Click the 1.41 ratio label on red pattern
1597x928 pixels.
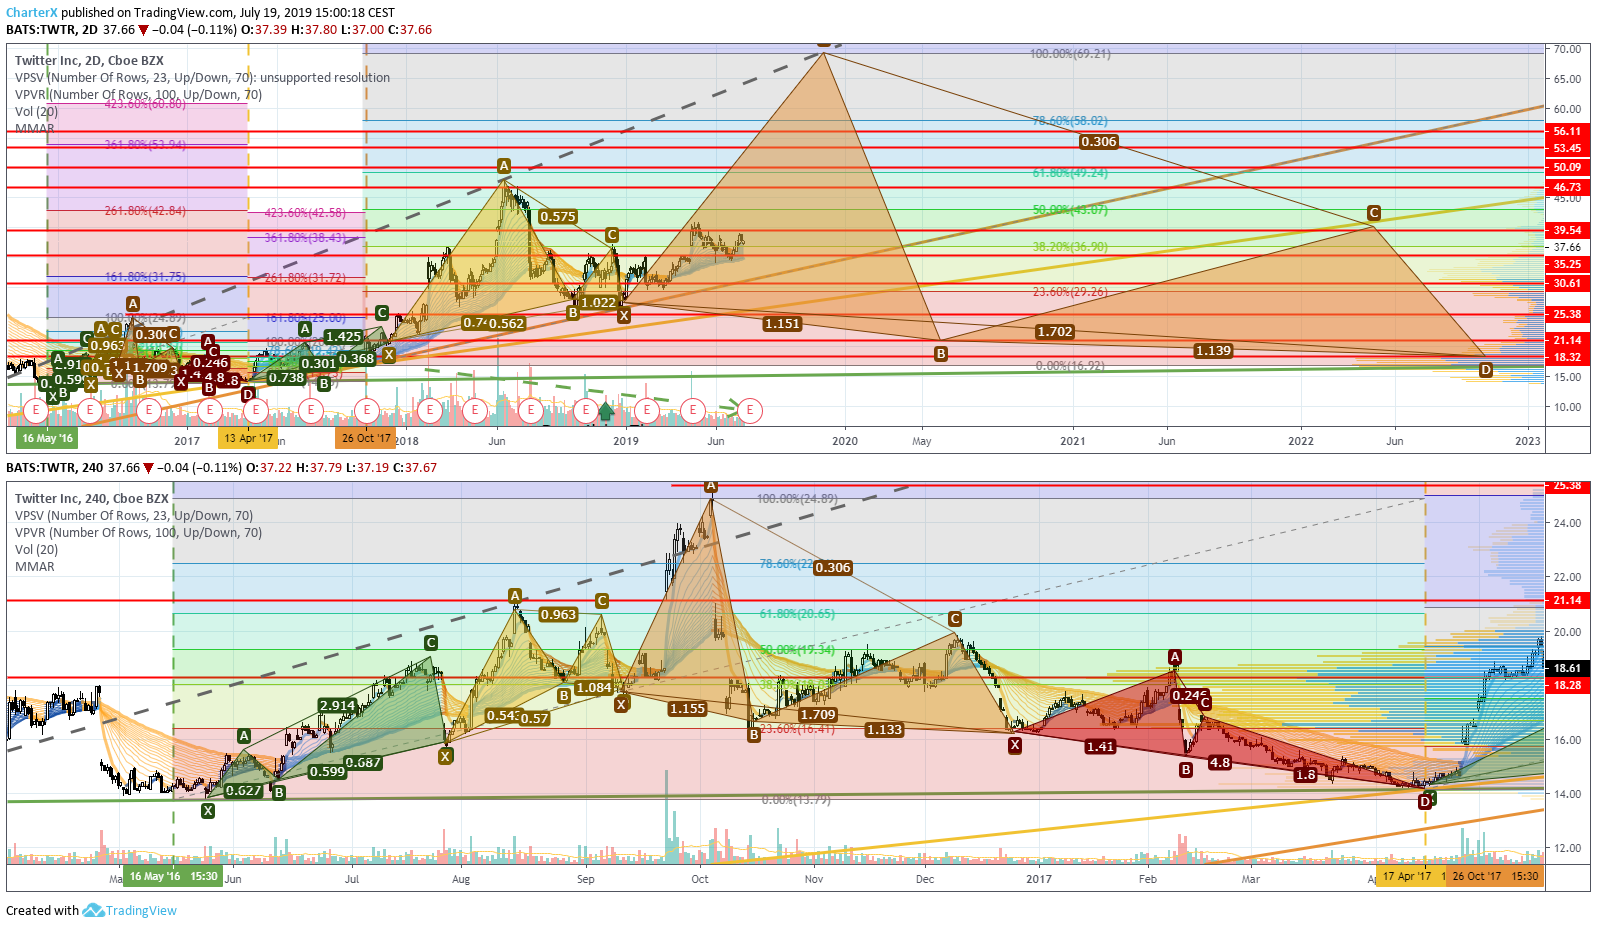1100,746
